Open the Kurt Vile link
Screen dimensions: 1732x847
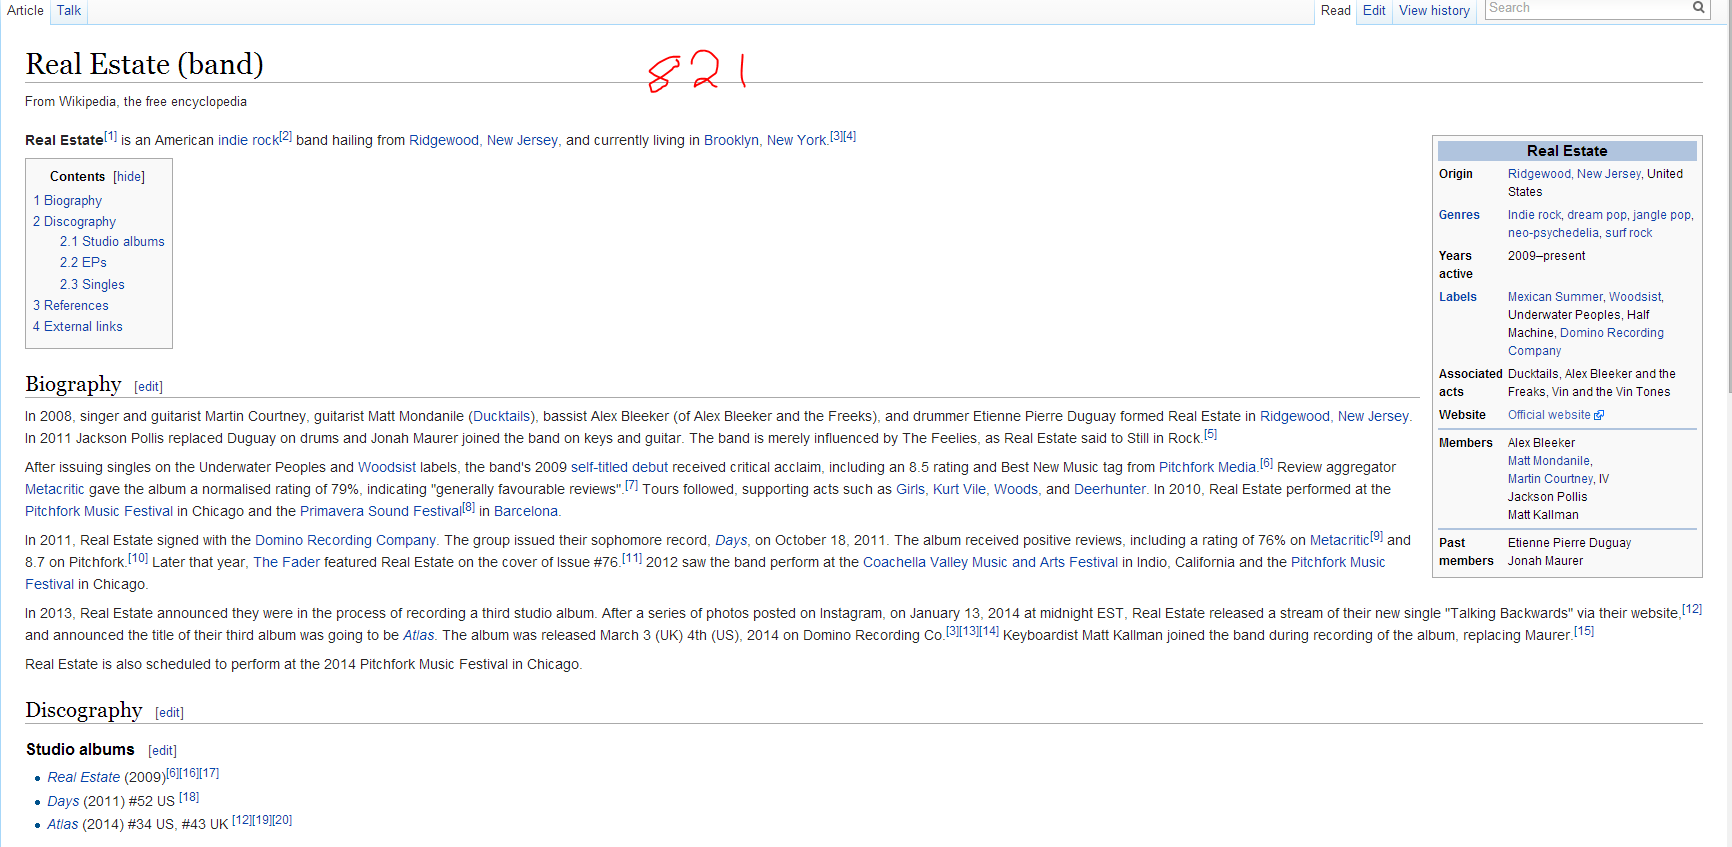pyautogui.click(x=959, y=489)
